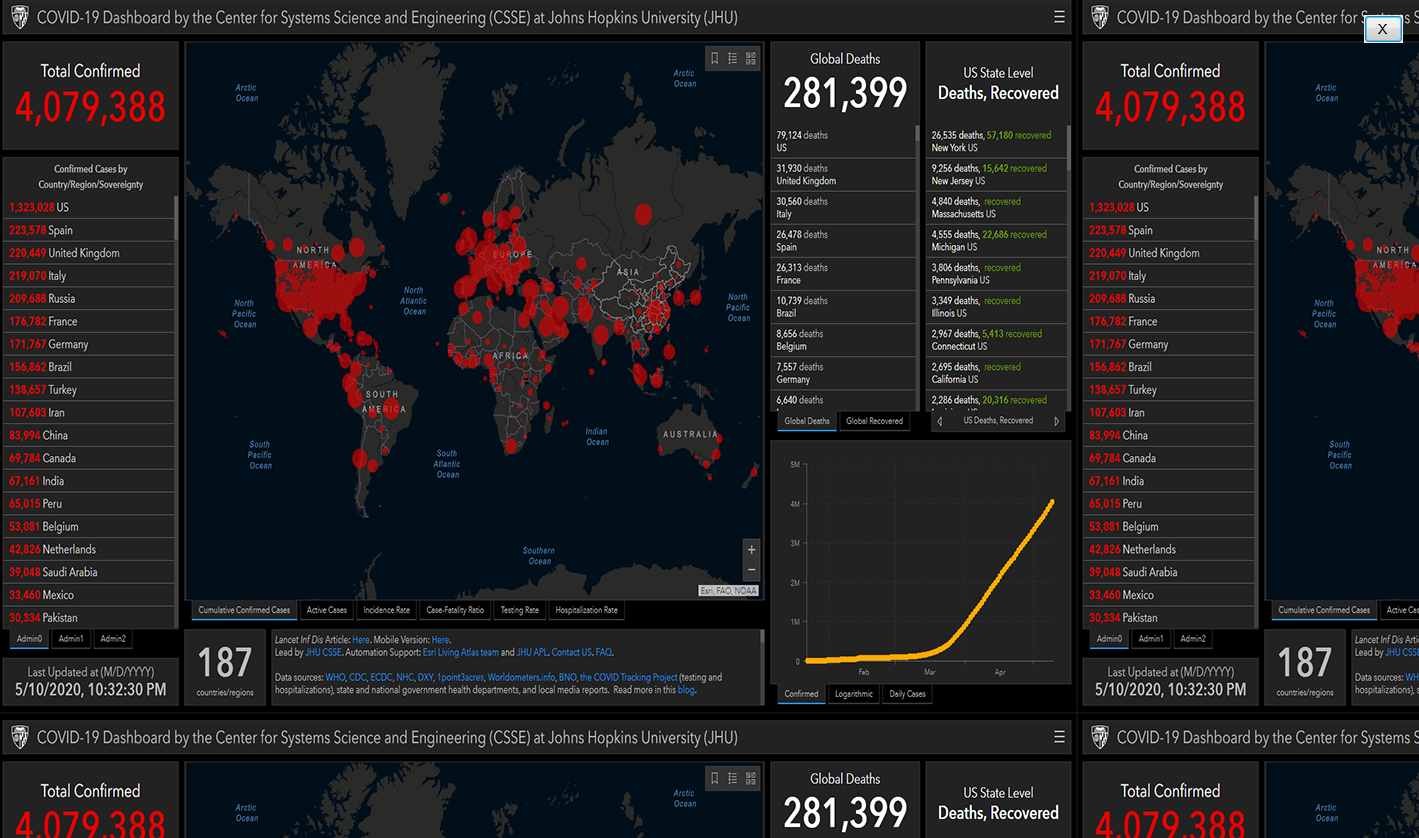Select the Confirmed chart tab
This screenshot has height=838, width=1419.
tap(801, 694)
